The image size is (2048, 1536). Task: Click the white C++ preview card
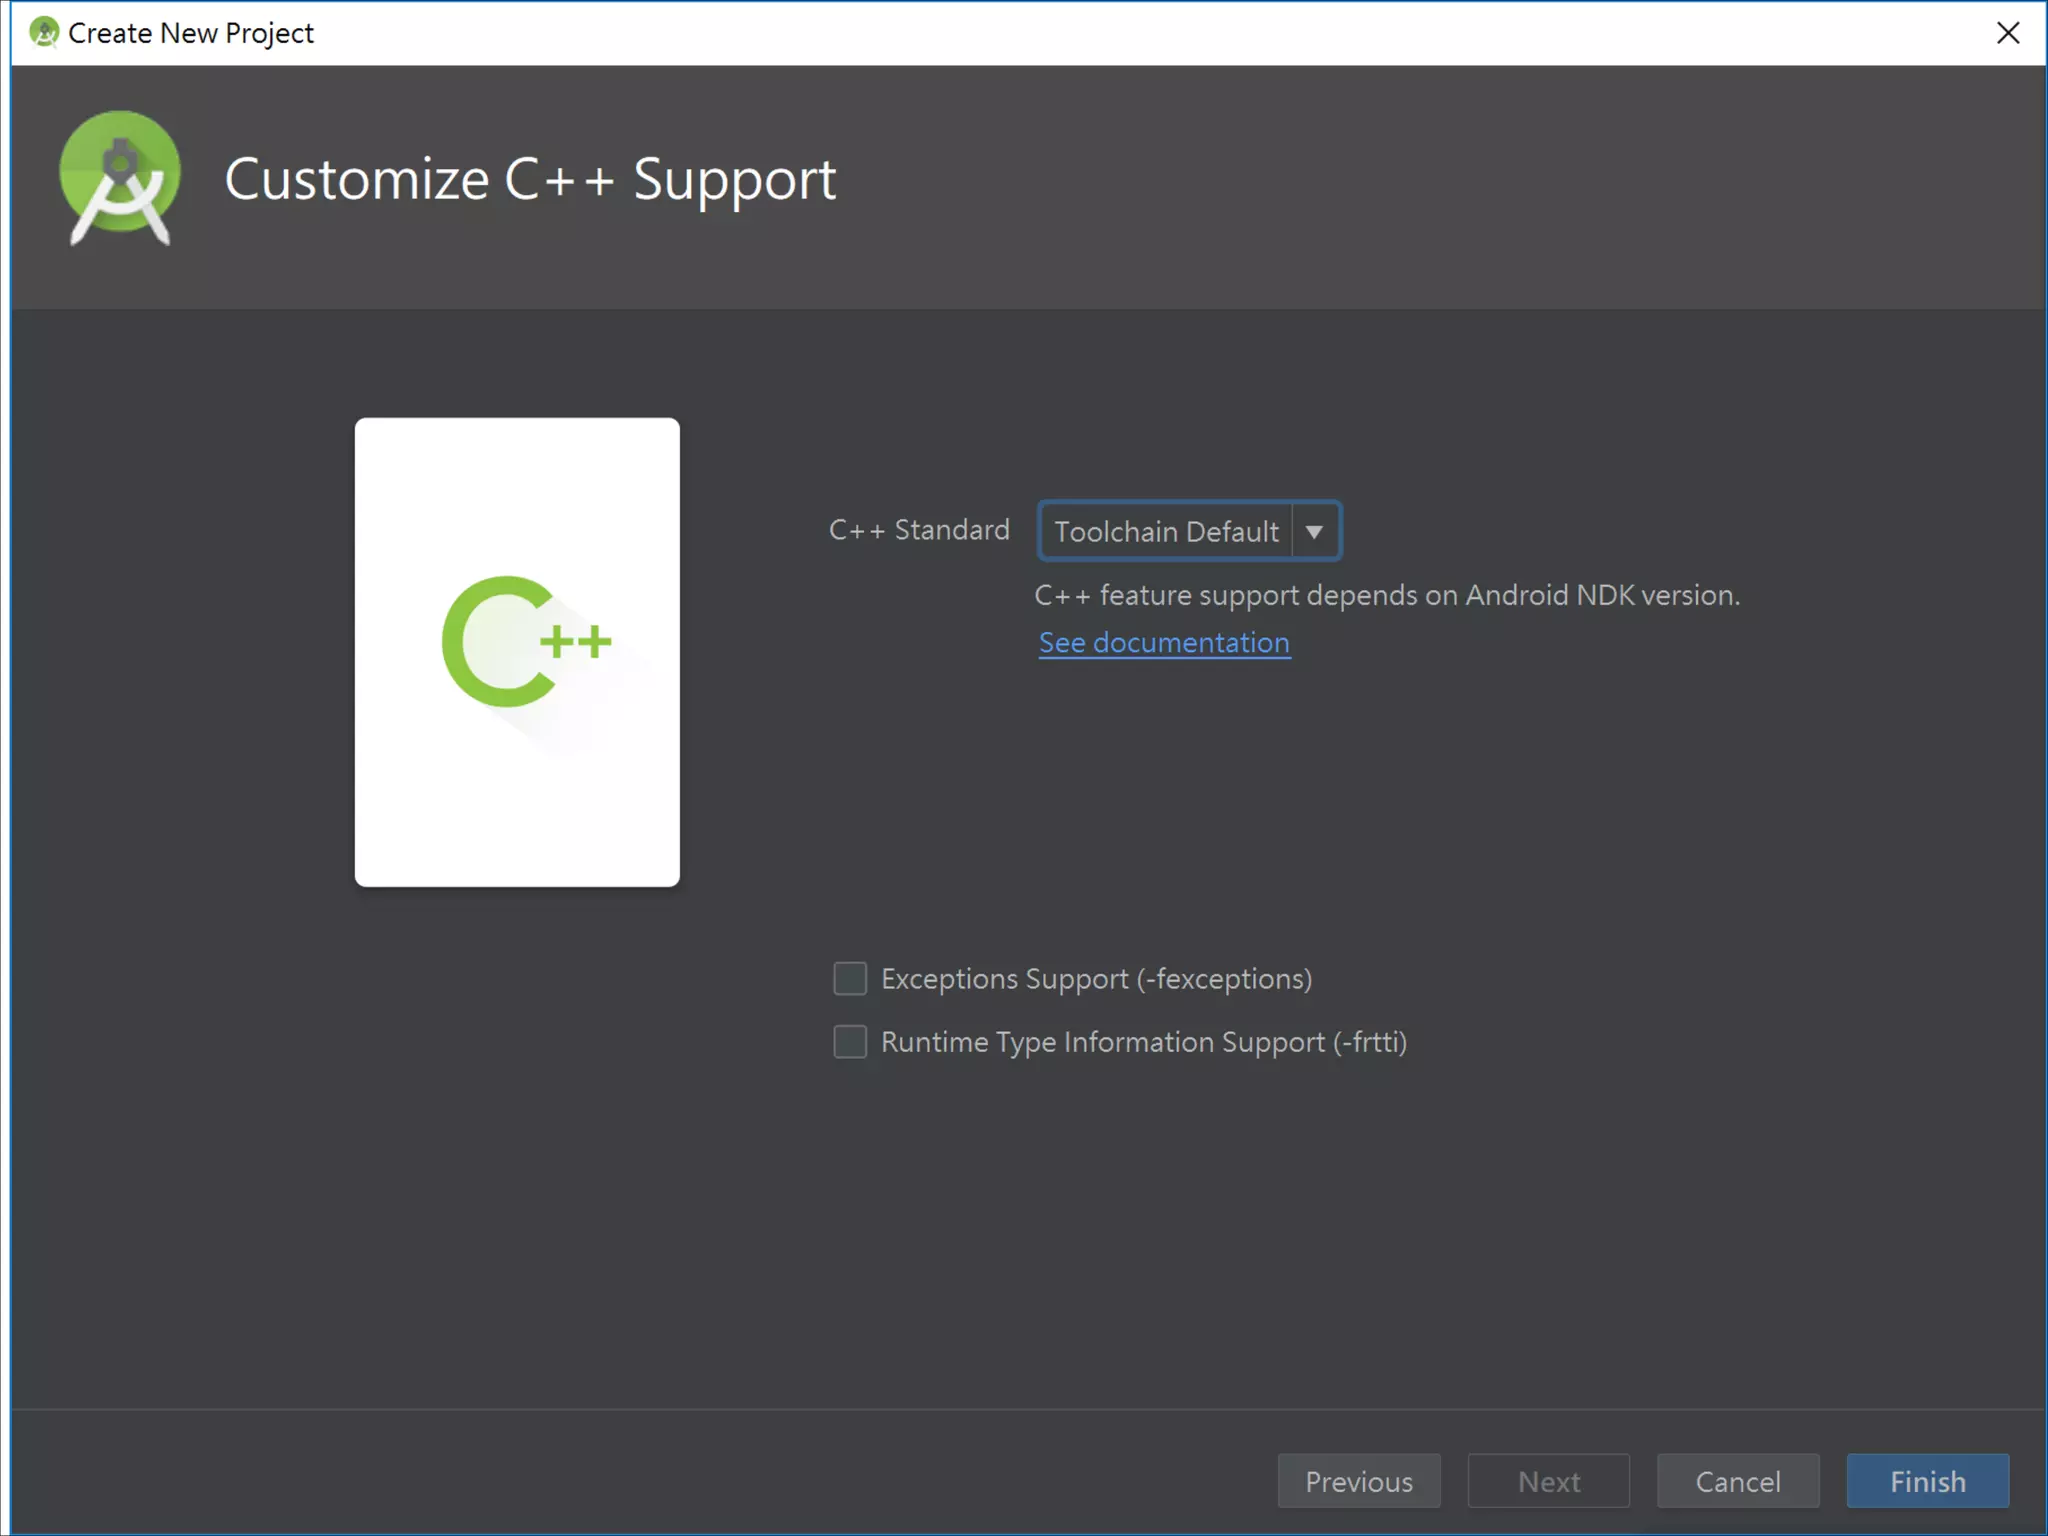tap(517, 800)
